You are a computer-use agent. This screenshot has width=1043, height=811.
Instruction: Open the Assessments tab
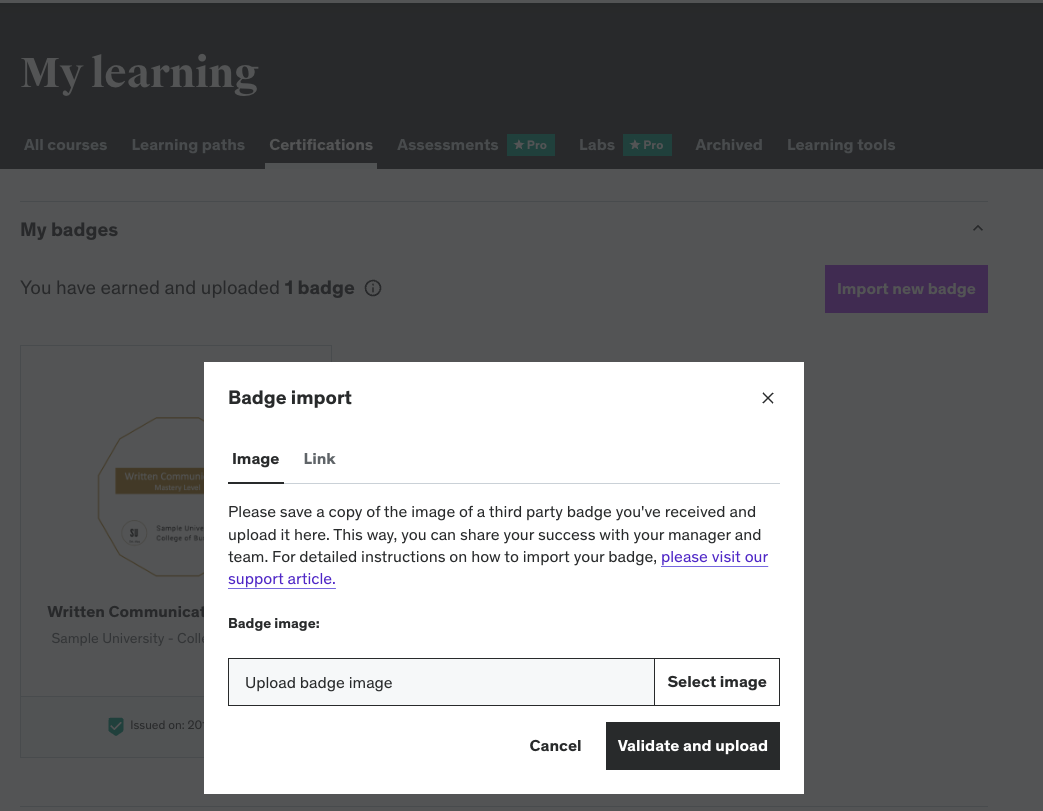(x=447, y=145)
